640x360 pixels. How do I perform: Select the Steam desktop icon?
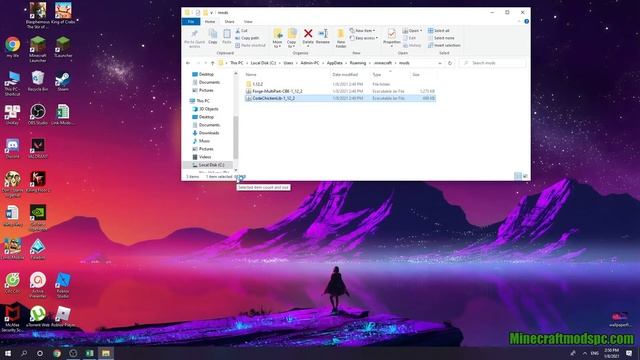[x=63, y=81]
